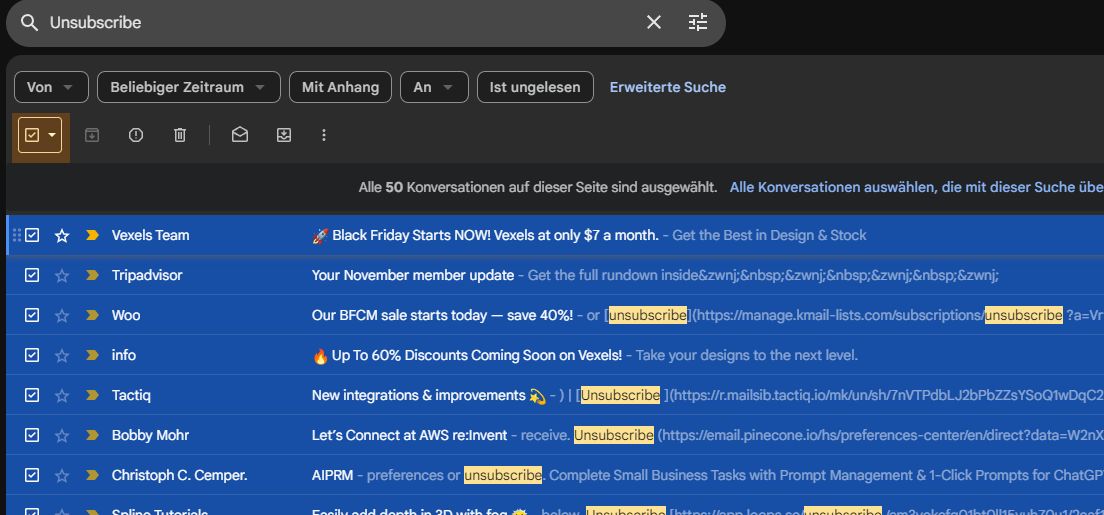The width and height of the screenshot is (1104, 515).
Task: Click sender name Tripadvisor
Action: click(x=147, y=275)
